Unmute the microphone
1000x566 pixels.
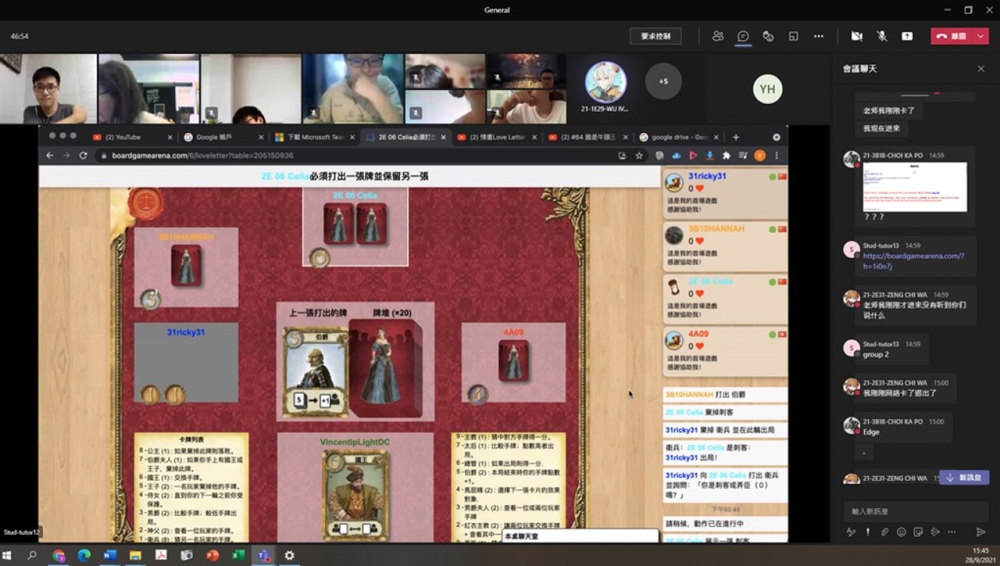tap(882, 36)
